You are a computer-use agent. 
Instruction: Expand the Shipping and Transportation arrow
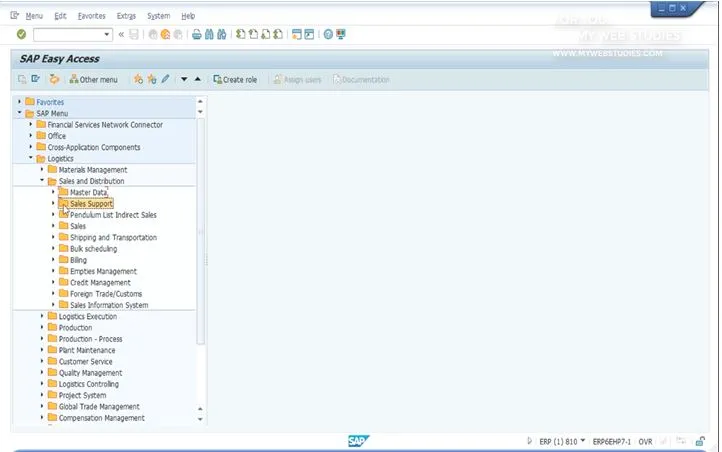[53, 237]
